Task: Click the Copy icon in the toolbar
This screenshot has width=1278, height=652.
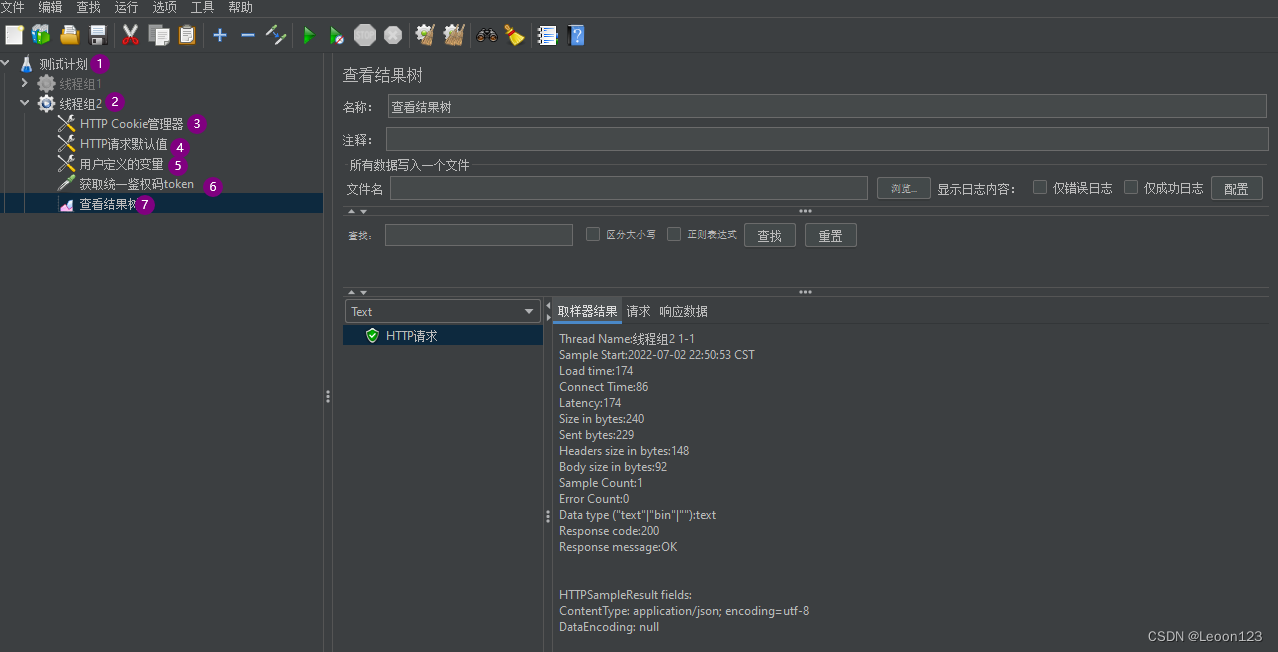Action: [x=159, y=35]
